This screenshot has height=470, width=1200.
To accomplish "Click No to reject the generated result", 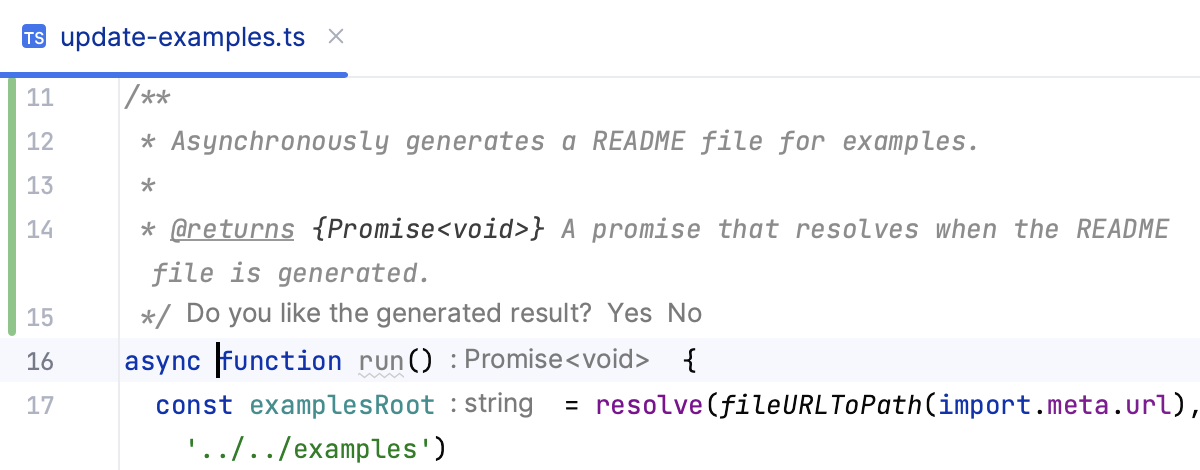I will [x=685, y=313].
